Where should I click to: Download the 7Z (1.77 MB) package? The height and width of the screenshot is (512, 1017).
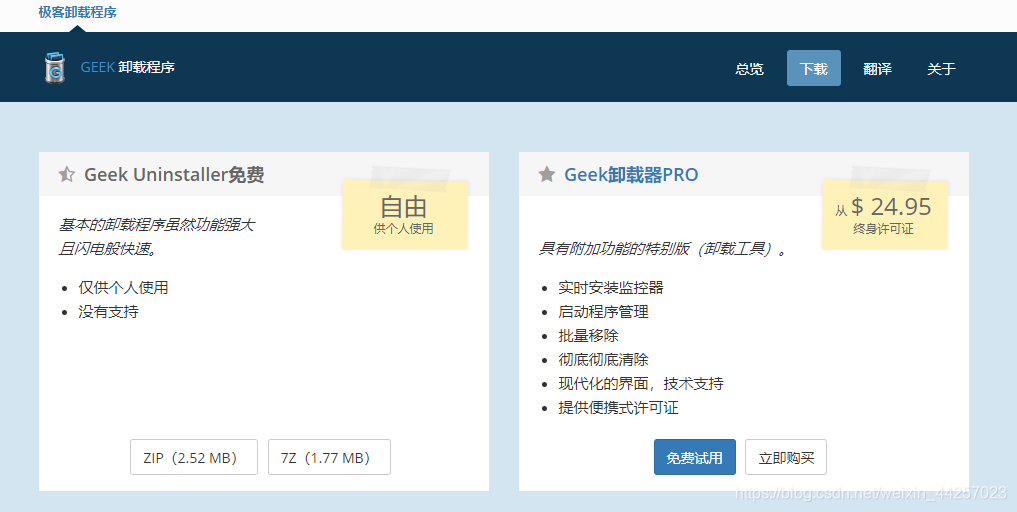tap(329, 457)
